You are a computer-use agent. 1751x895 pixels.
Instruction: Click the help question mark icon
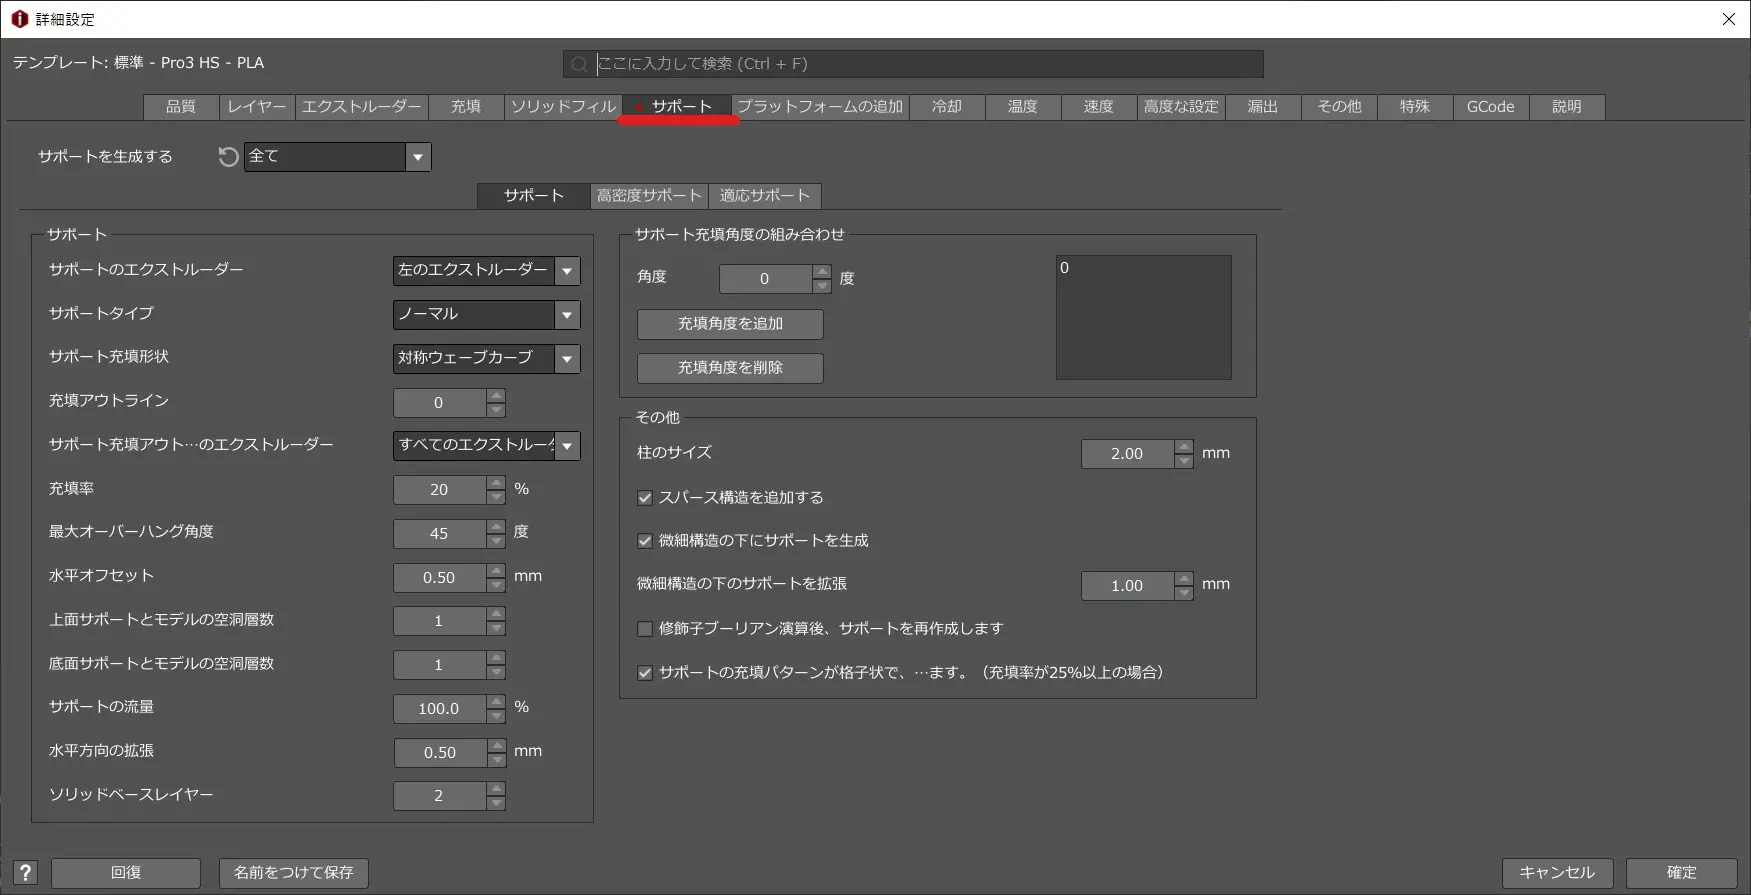26,873
